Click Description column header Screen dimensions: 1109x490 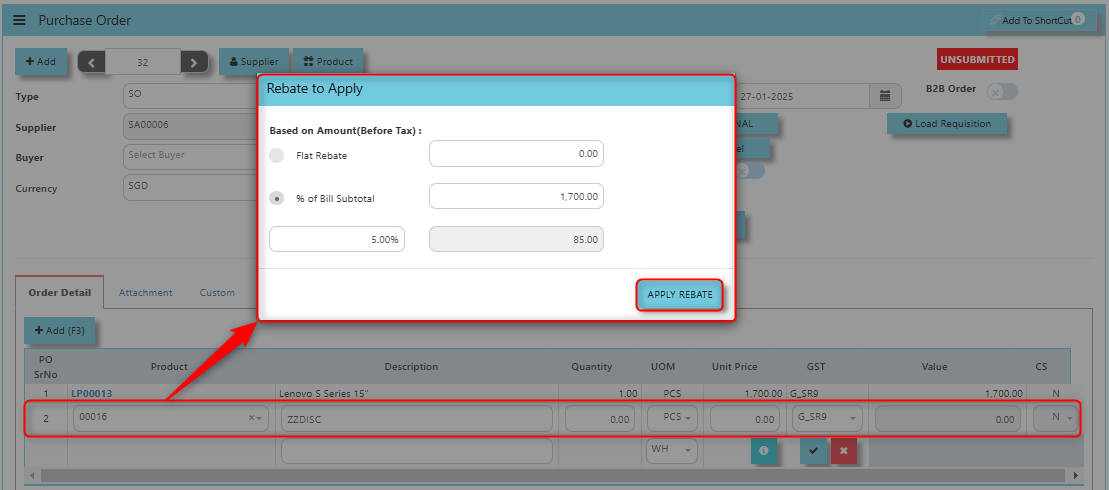click(x=411, y=366)
